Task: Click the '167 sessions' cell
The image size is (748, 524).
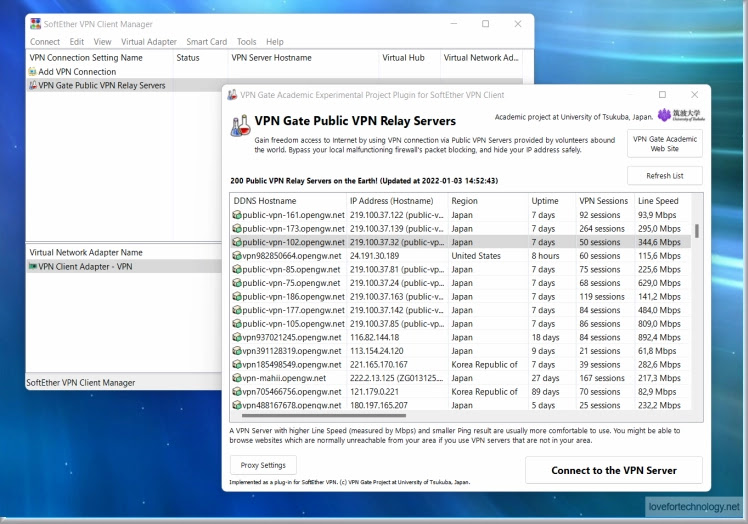Action: 602,378
